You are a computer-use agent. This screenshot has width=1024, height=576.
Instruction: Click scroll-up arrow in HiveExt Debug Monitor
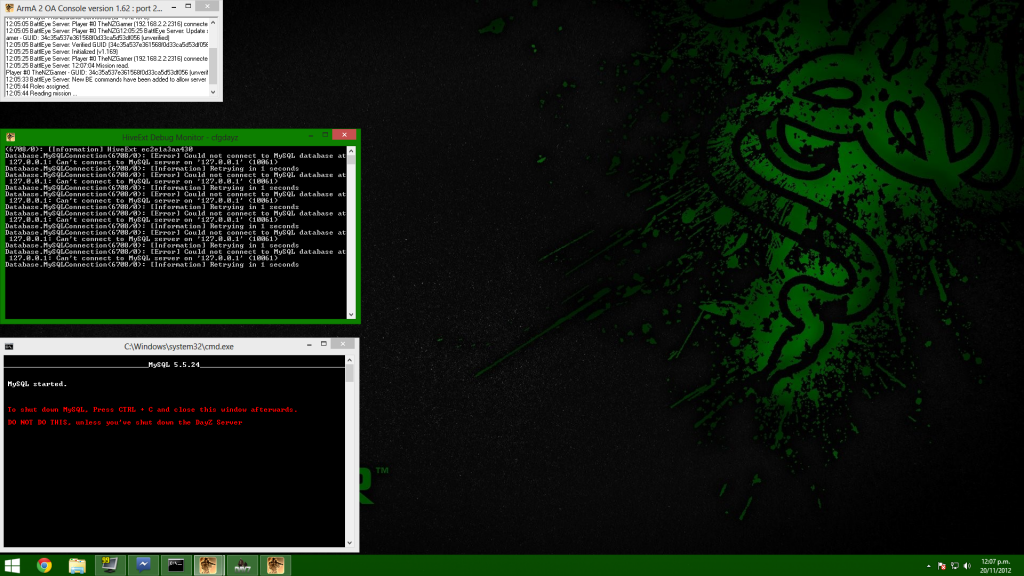pos(351,151)
